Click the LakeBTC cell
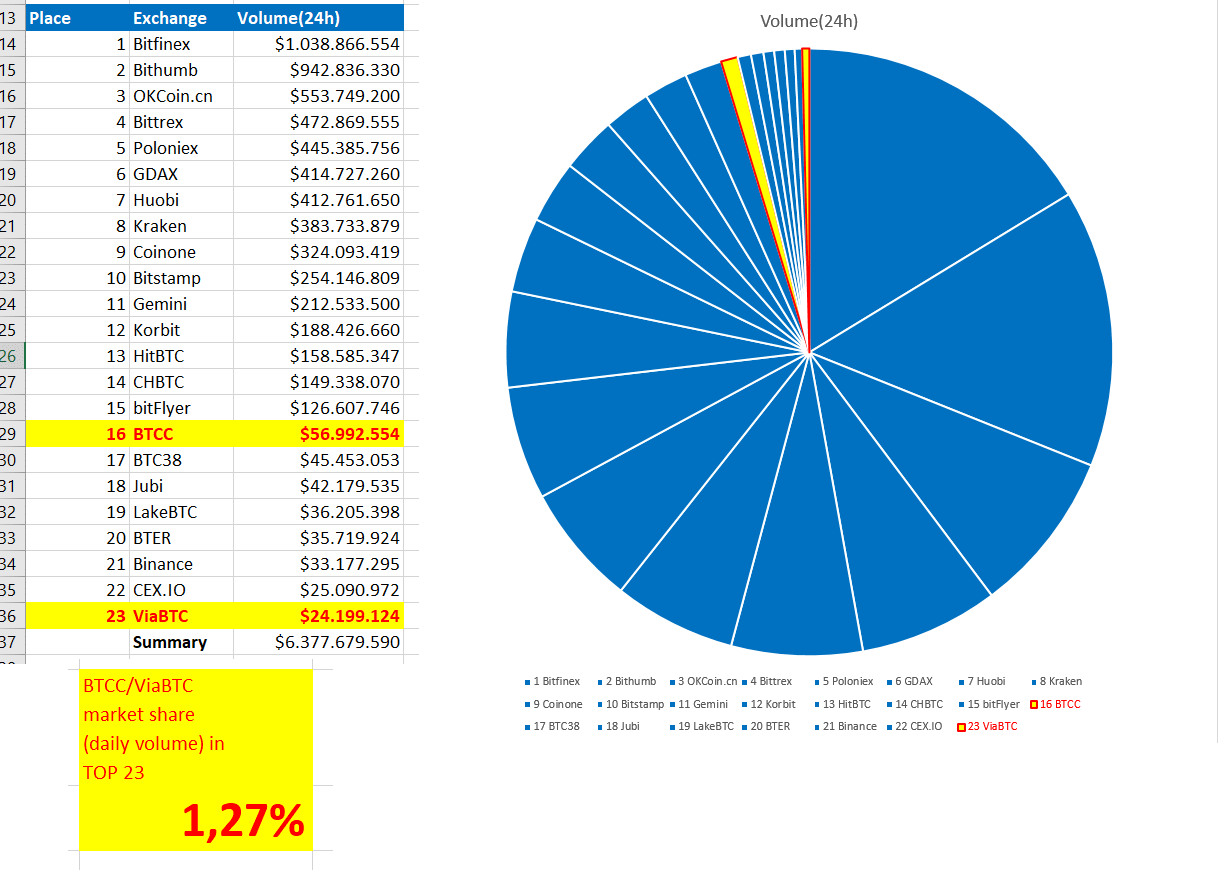The width and height of the screenshot is (1218, 893). pos(181,512)
